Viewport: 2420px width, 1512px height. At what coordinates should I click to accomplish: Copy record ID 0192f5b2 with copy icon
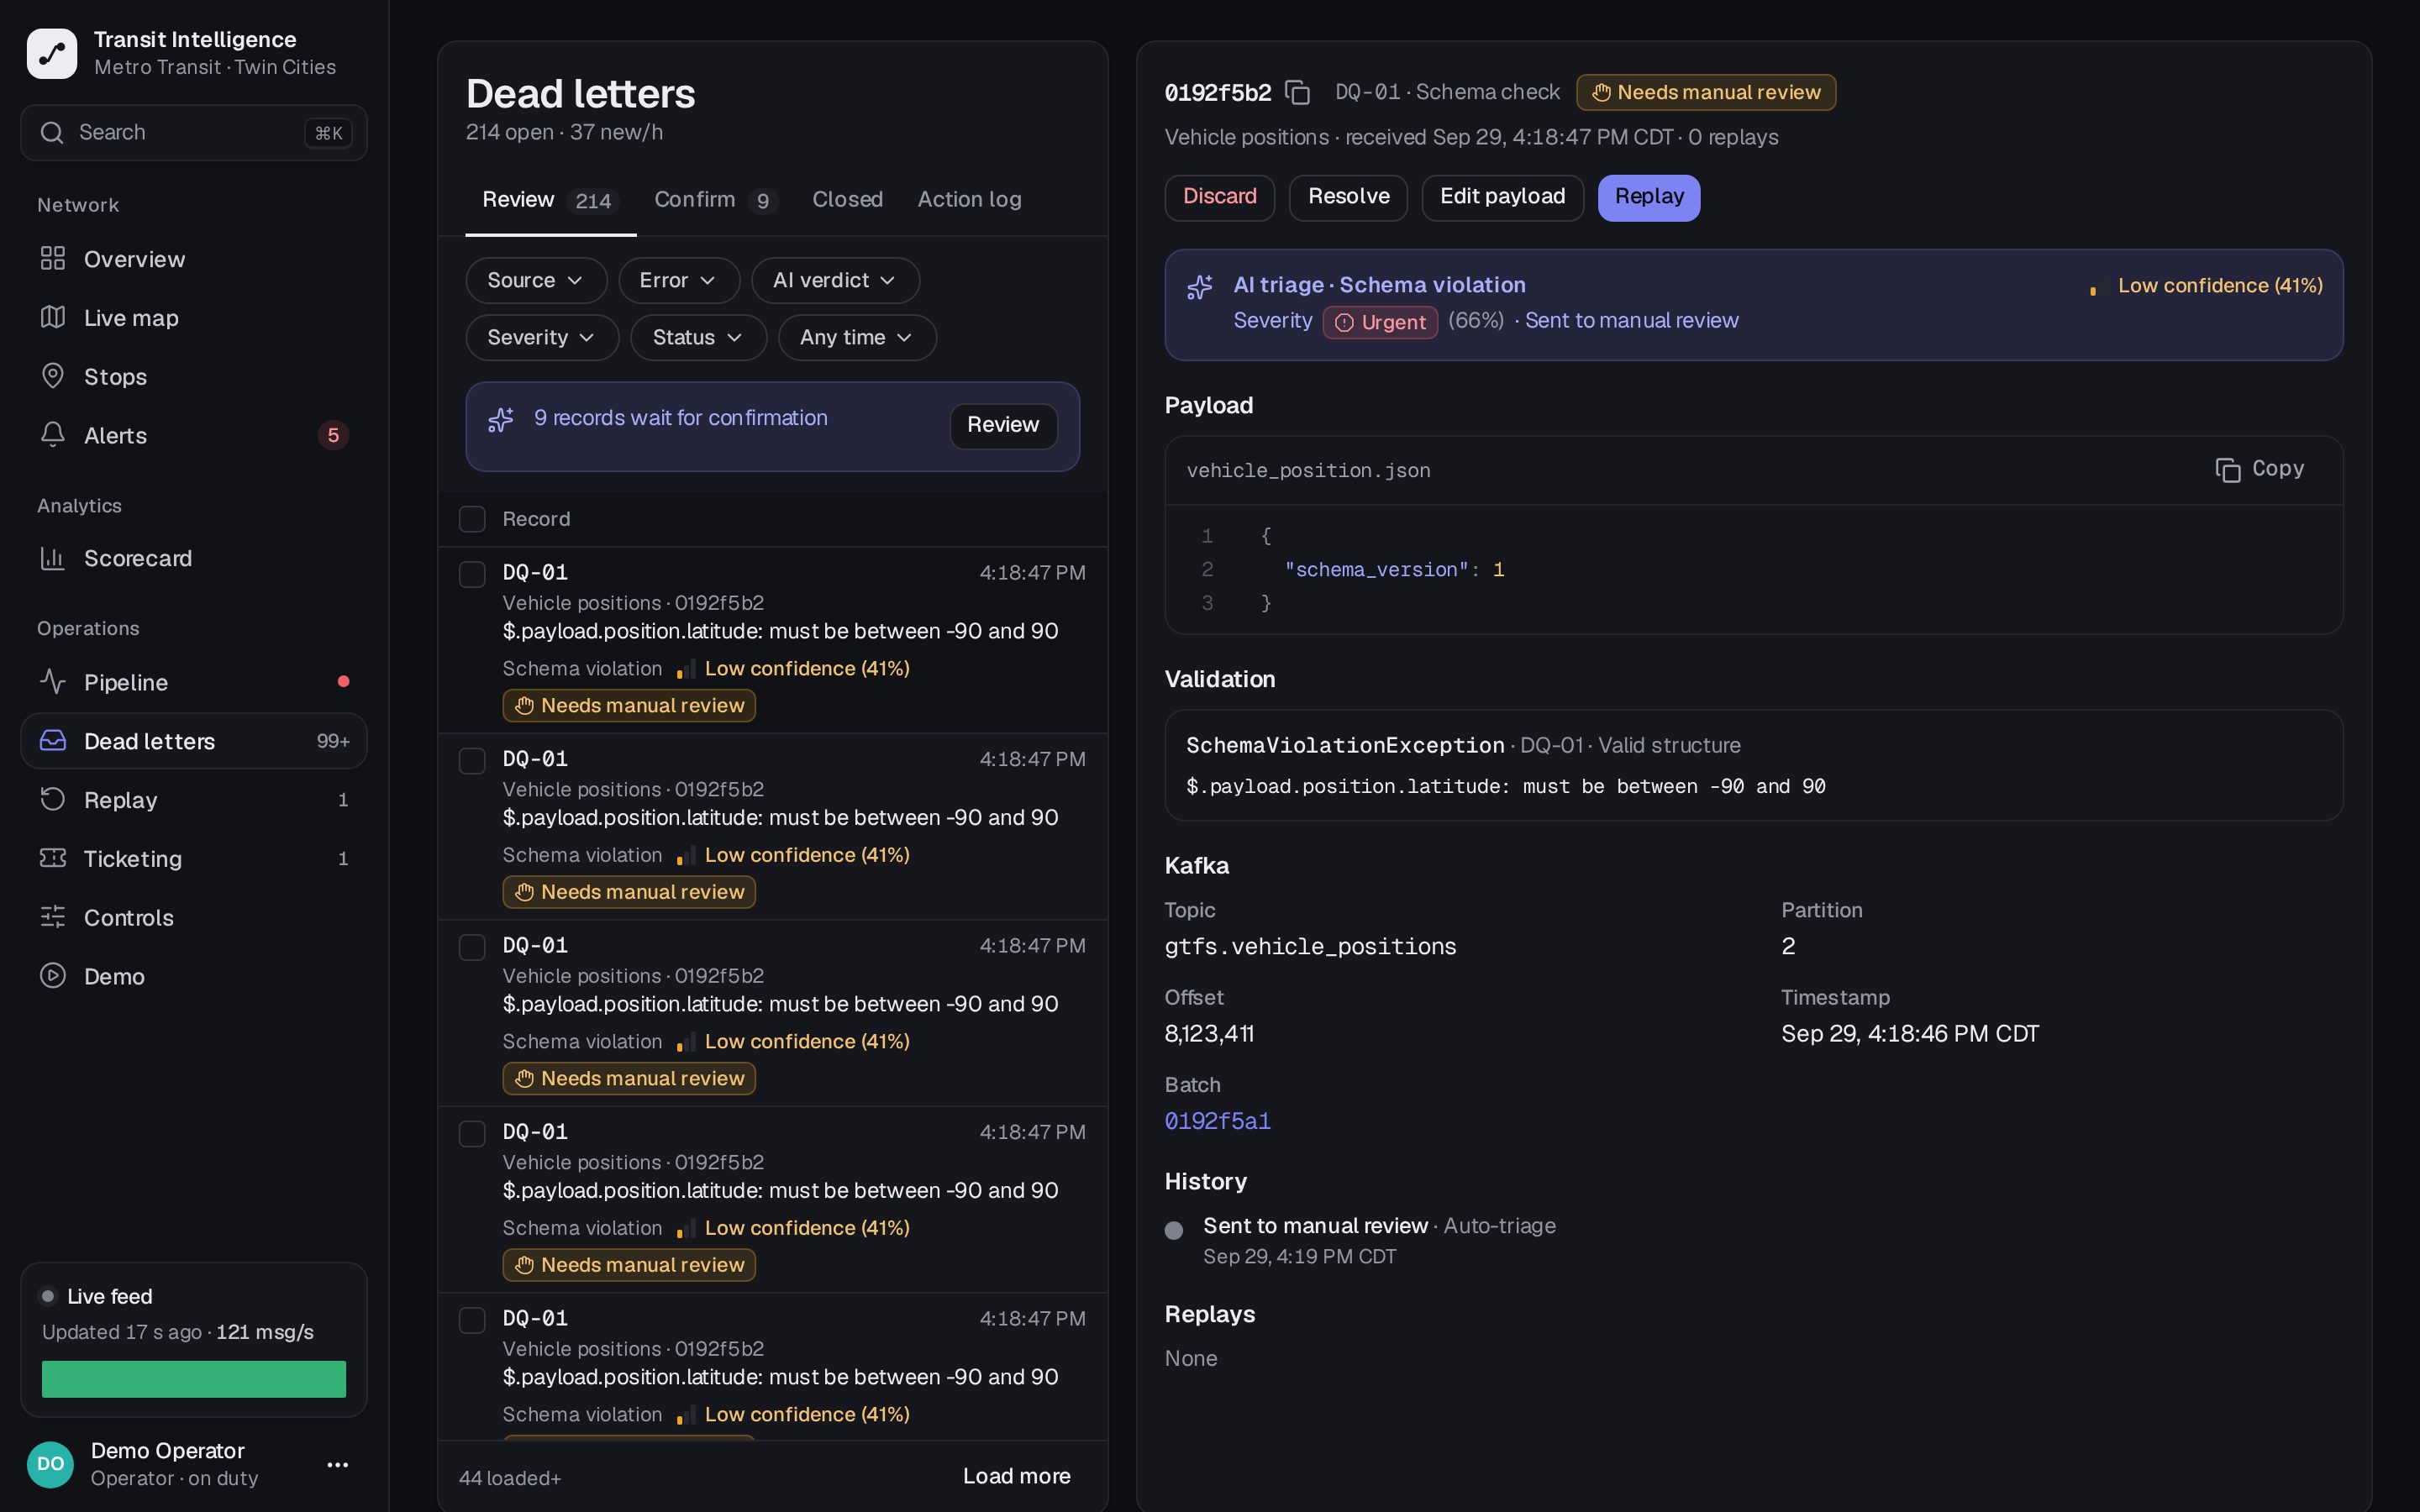coord(1297,93)
